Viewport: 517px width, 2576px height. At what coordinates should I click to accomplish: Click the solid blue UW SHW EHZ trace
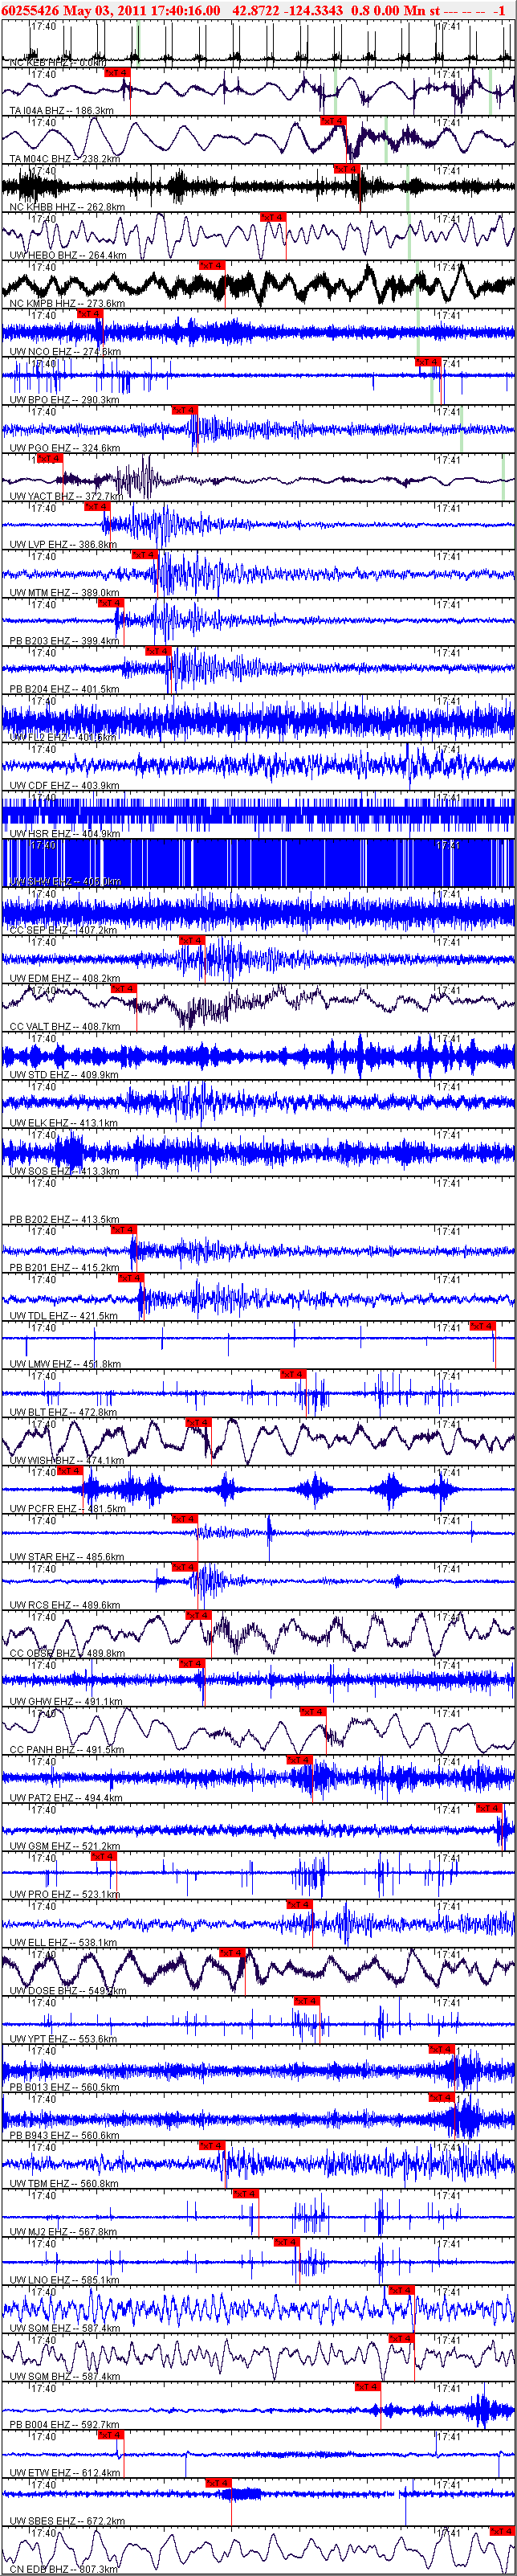tap(258, 862)
